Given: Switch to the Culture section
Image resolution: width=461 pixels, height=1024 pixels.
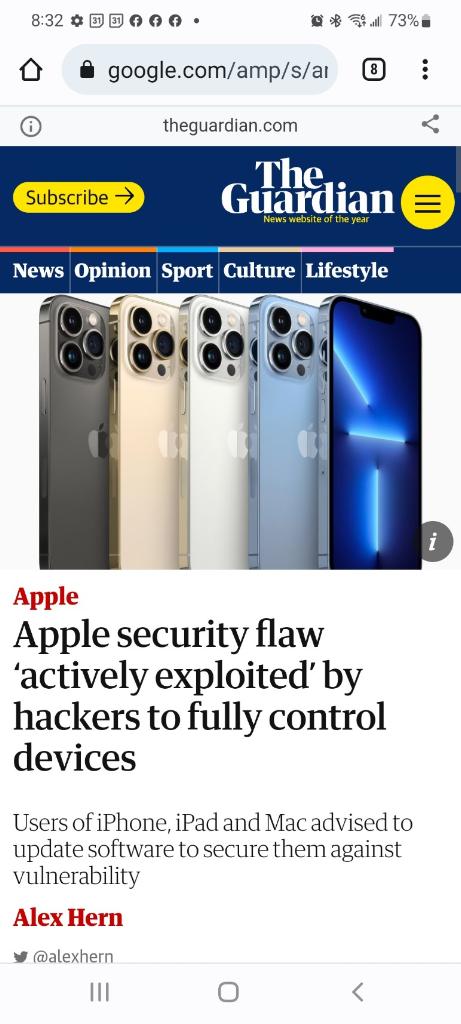Looking at the screenshot, I should coord(259,270).
